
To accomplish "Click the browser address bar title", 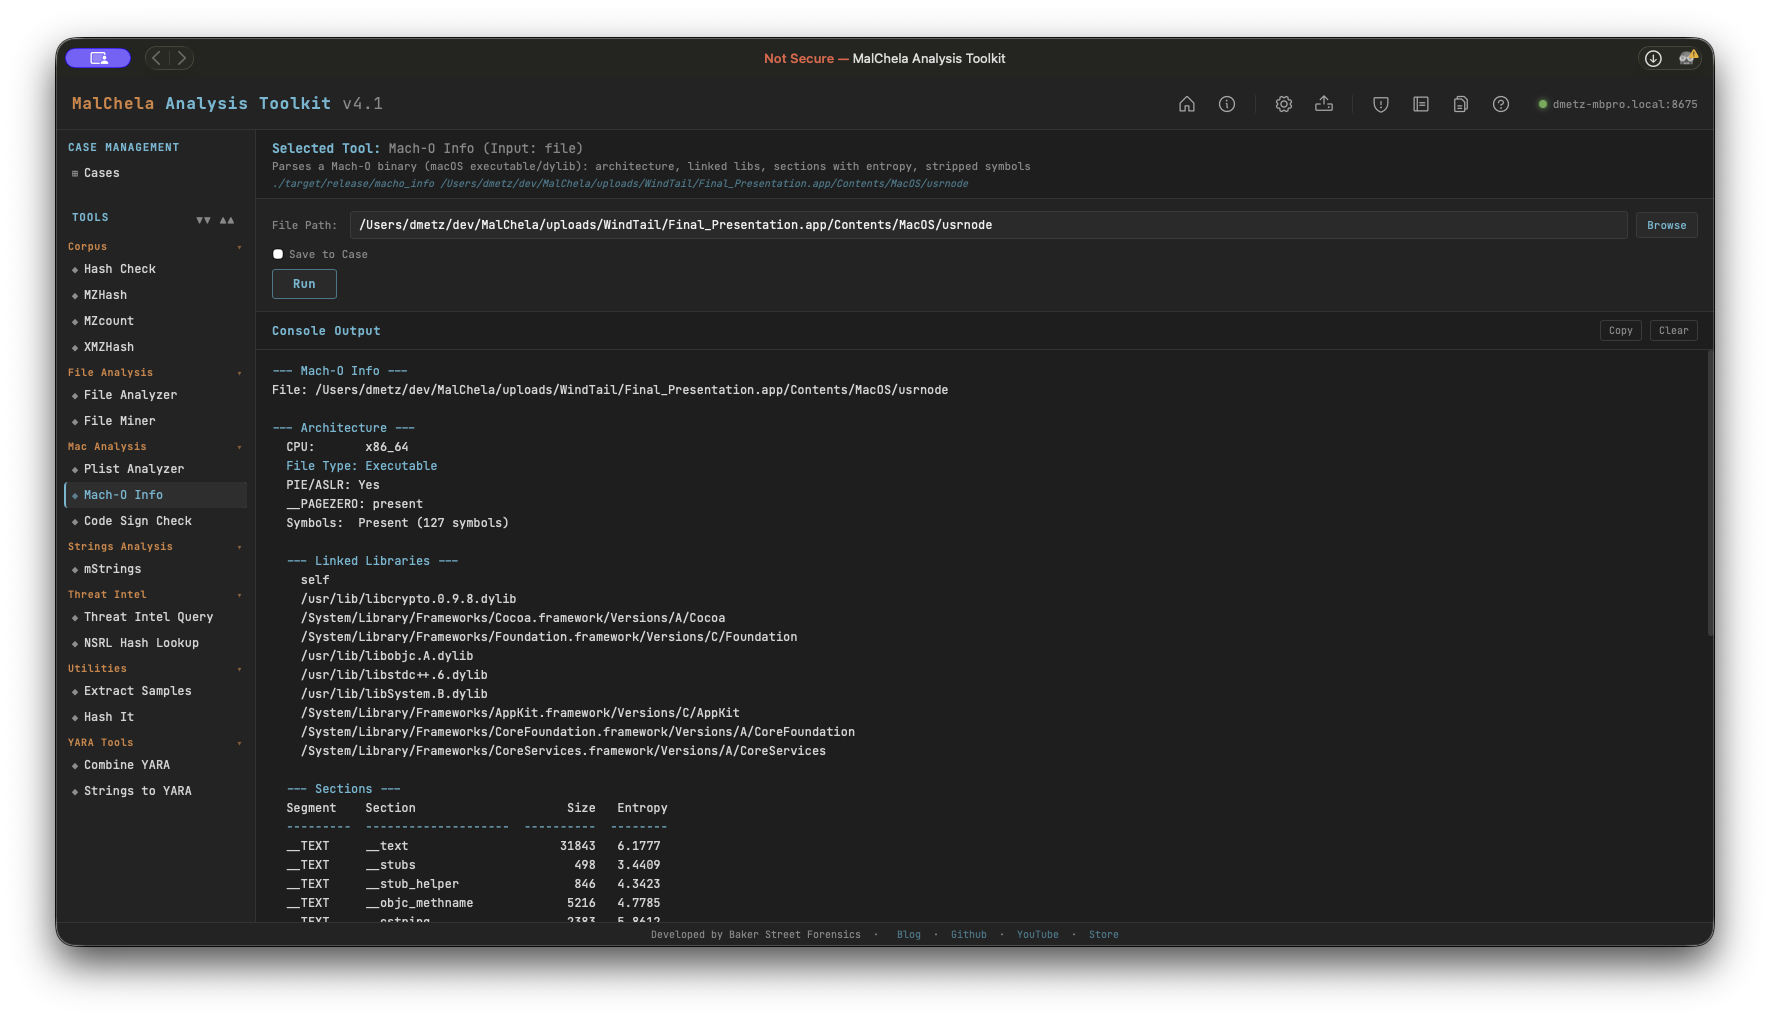I will tap(885, 58).
